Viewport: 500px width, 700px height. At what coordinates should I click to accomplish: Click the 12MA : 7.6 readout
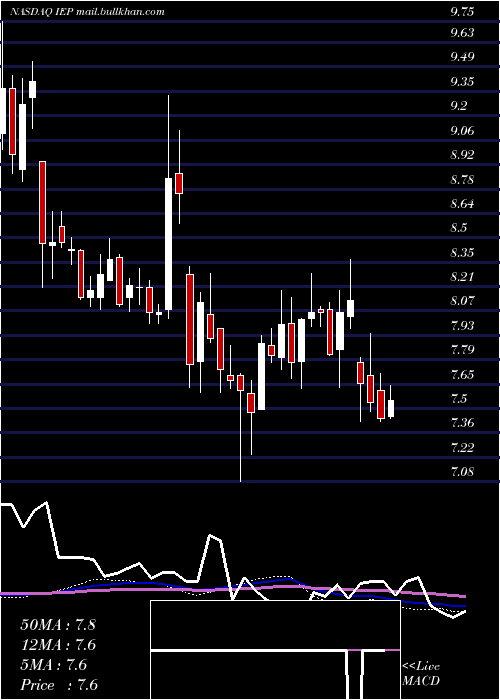(x=58, y=645)
